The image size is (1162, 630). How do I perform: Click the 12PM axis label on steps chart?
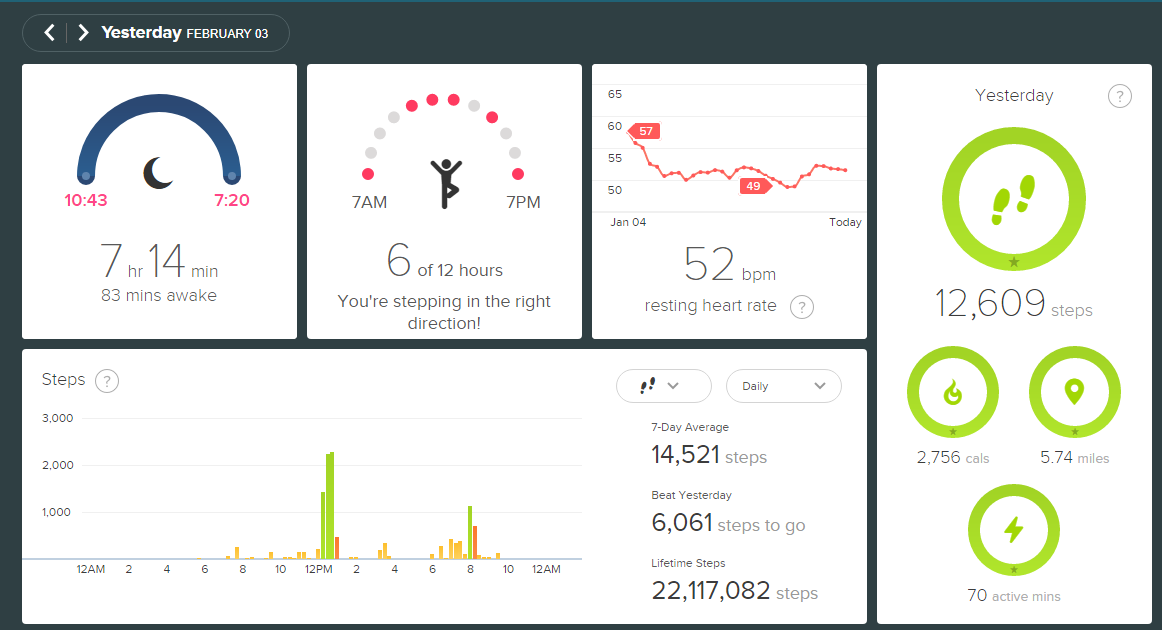tap(319, 569)
